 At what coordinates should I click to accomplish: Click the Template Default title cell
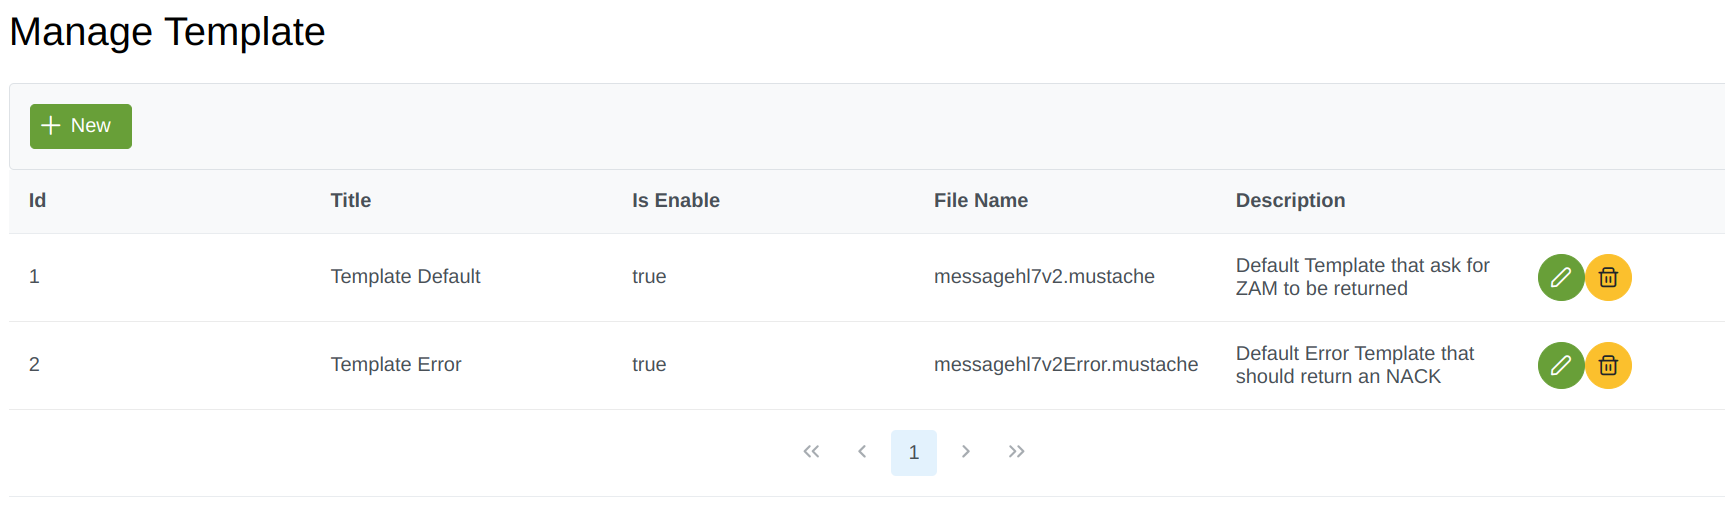[405, 277]
